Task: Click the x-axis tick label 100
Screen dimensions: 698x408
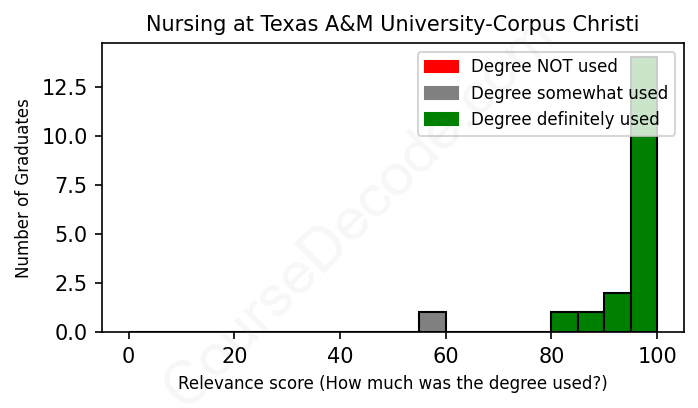Action: point(657,355)
